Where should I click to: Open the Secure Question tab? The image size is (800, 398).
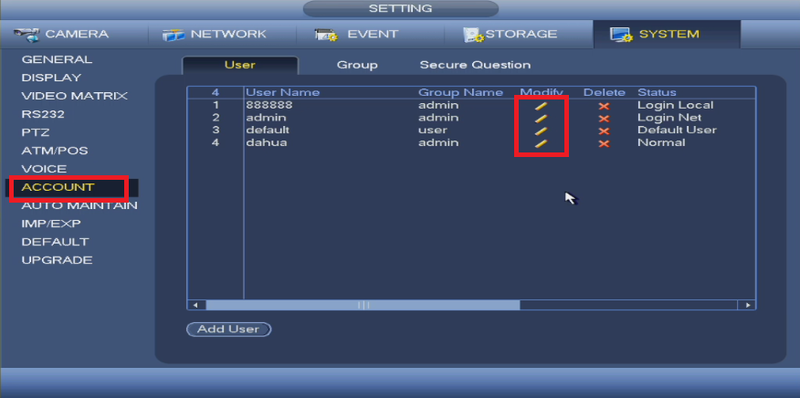point(475,65)
